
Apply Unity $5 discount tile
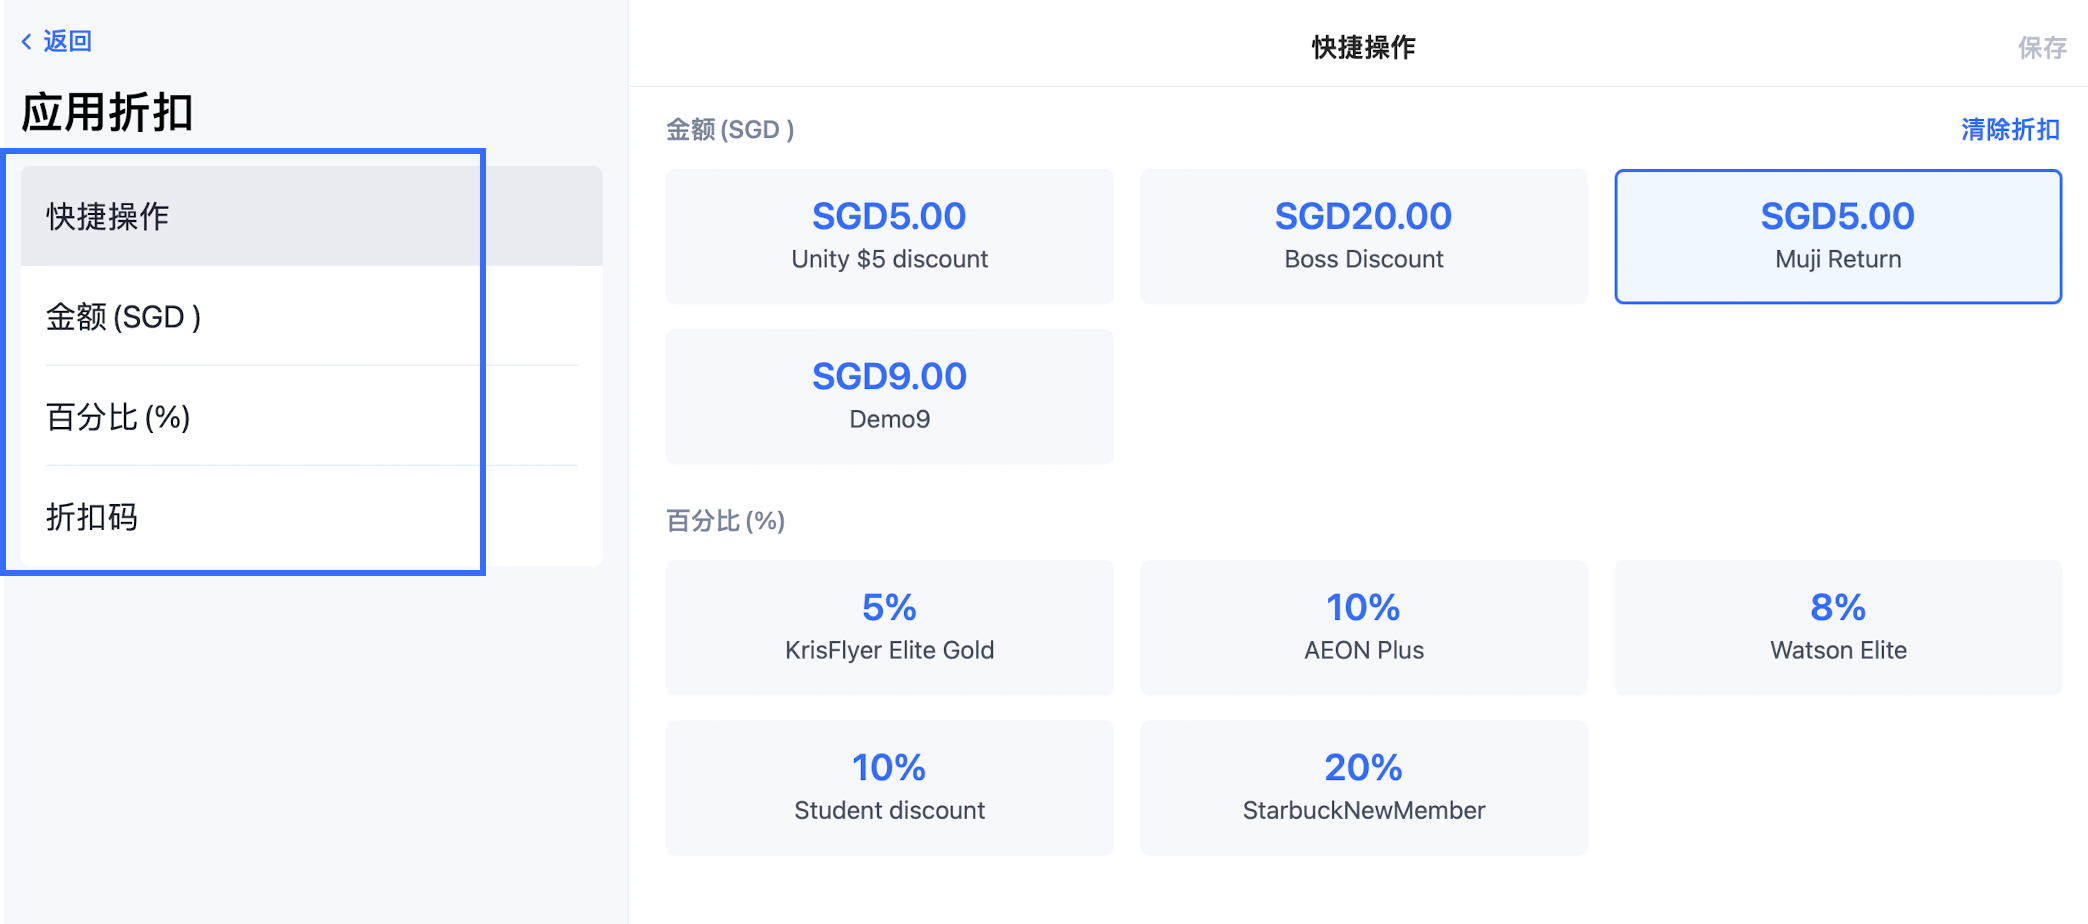point(889,237)
